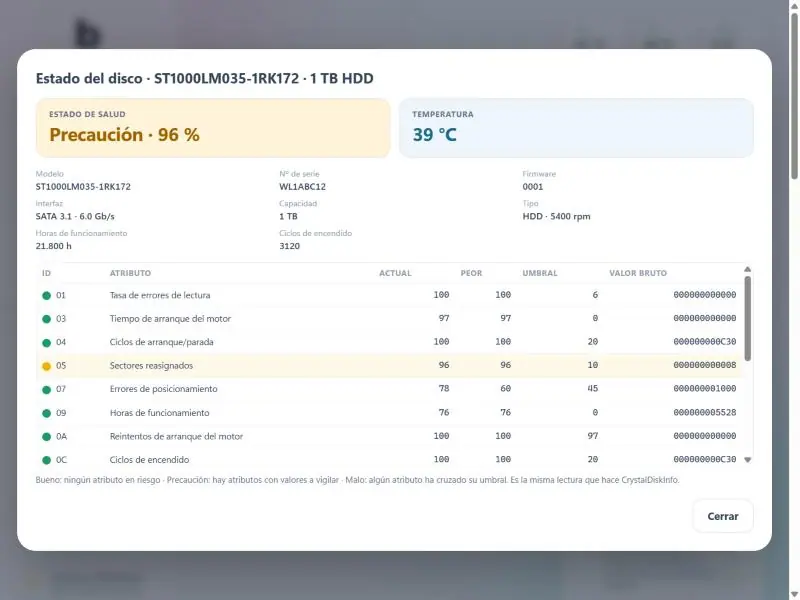800x600 pixels.
Task: Click raw value 000000001000 for positioning errors
Action: 705,389
